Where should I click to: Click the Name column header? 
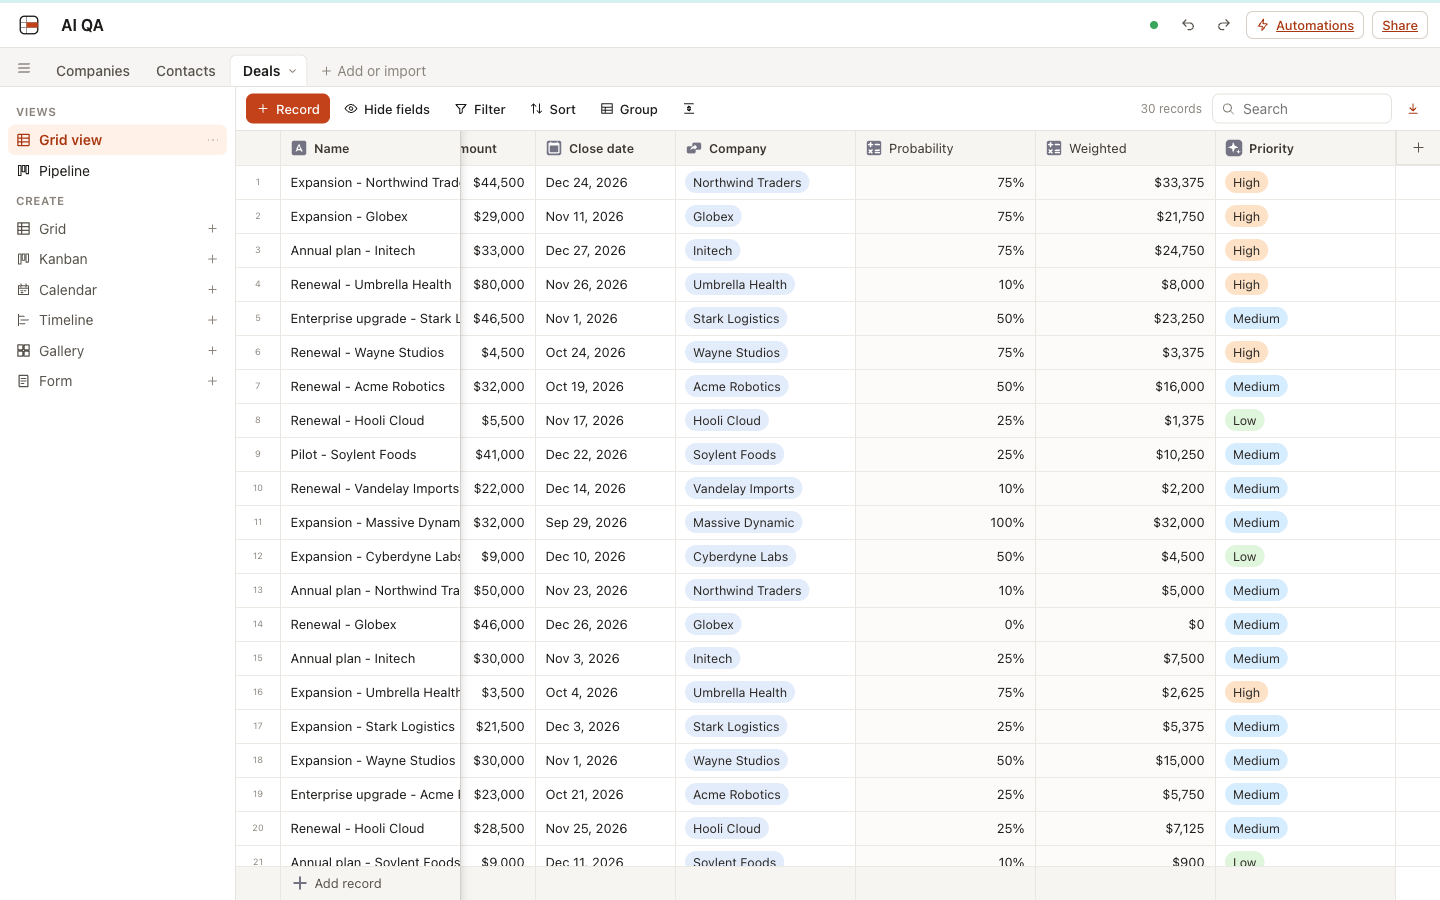click(x=371, y=148)
